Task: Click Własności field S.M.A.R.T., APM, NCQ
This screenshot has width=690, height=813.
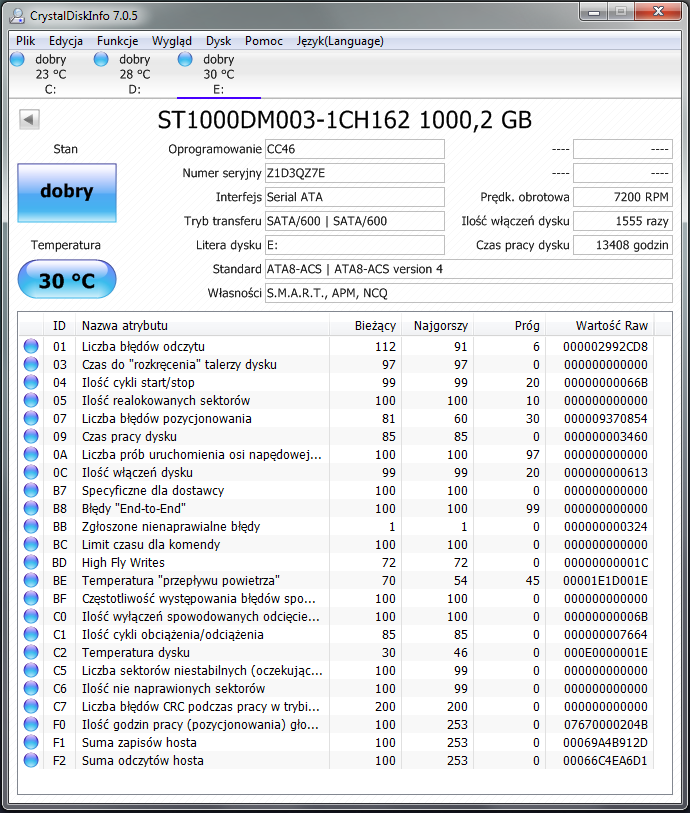Action: pos(469,293)
